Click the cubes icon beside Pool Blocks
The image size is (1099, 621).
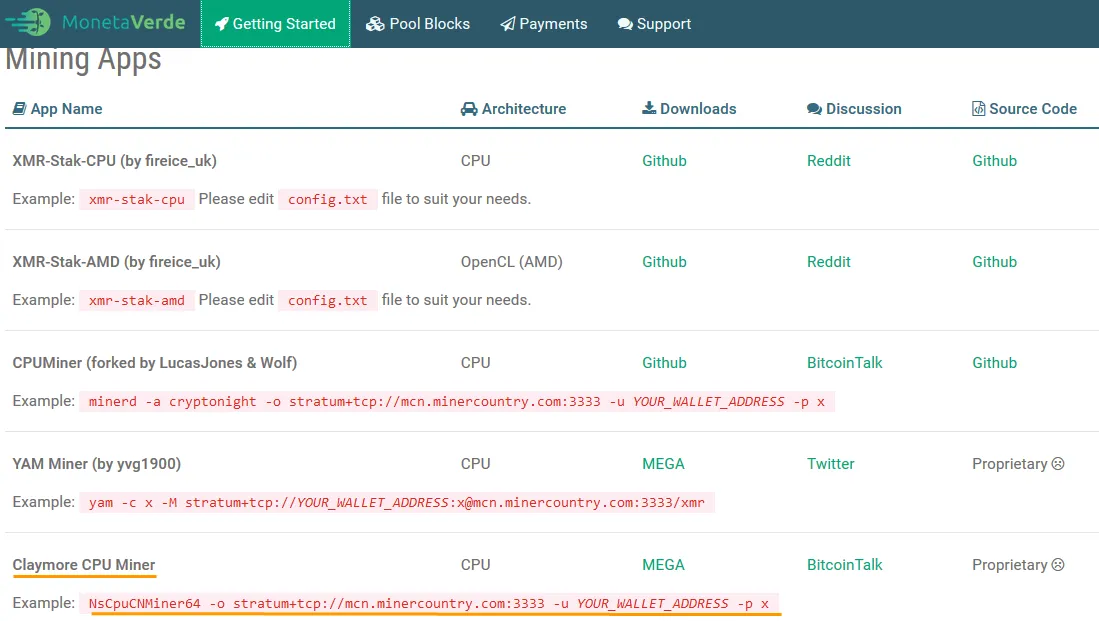[375, 24]
